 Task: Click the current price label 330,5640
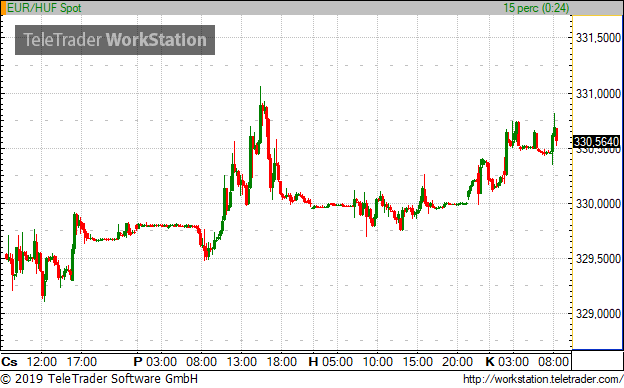click(x=596, y=142)
